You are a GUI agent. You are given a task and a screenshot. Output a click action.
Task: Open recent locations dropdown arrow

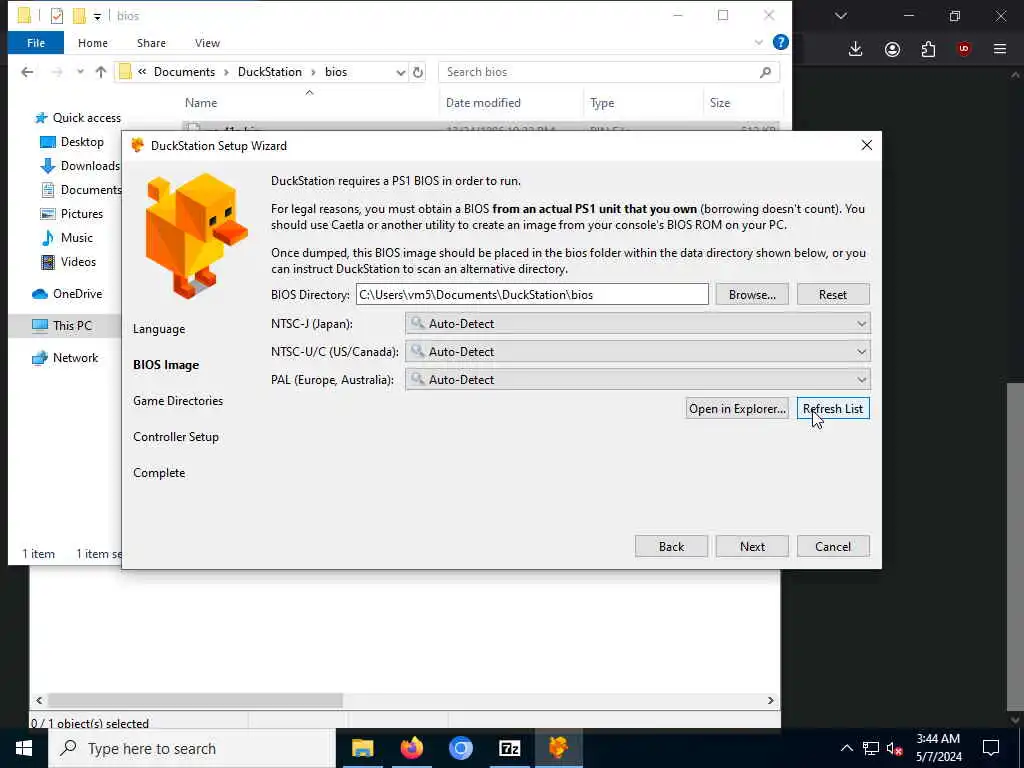80,72
